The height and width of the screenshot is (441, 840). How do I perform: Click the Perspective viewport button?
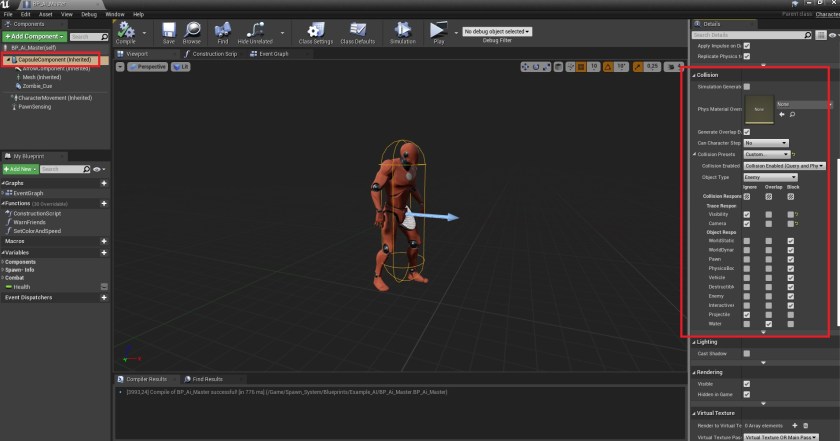pos(148,66)
